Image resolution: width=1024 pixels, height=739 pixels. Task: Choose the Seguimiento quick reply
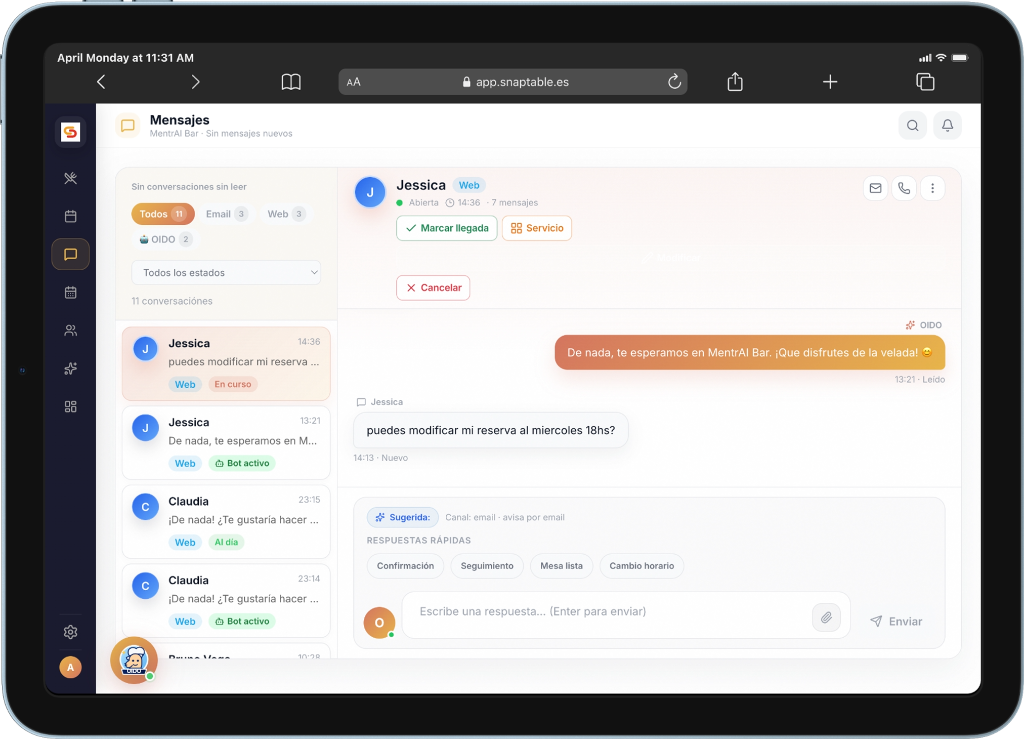[x=487, y=566]
